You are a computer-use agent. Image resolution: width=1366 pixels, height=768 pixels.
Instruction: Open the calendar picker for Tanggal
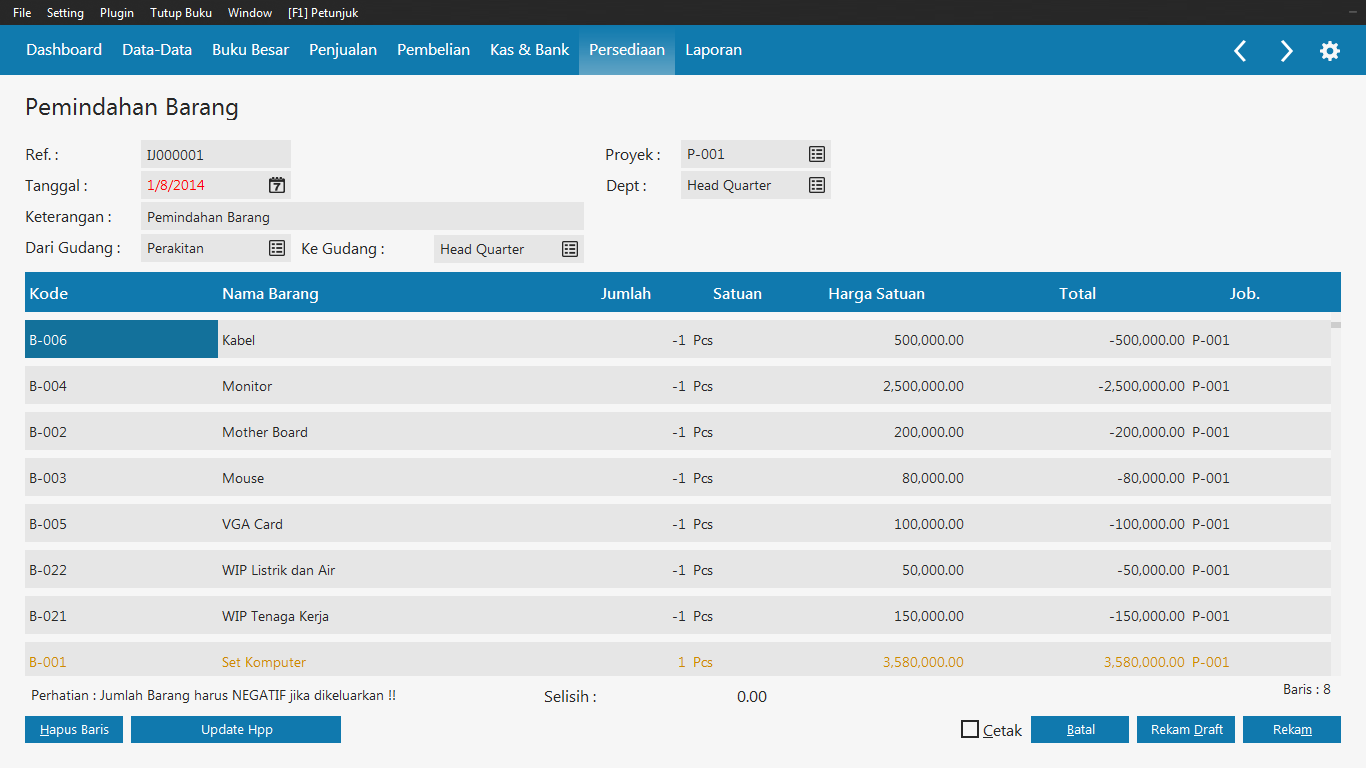[x=277, y=185]
